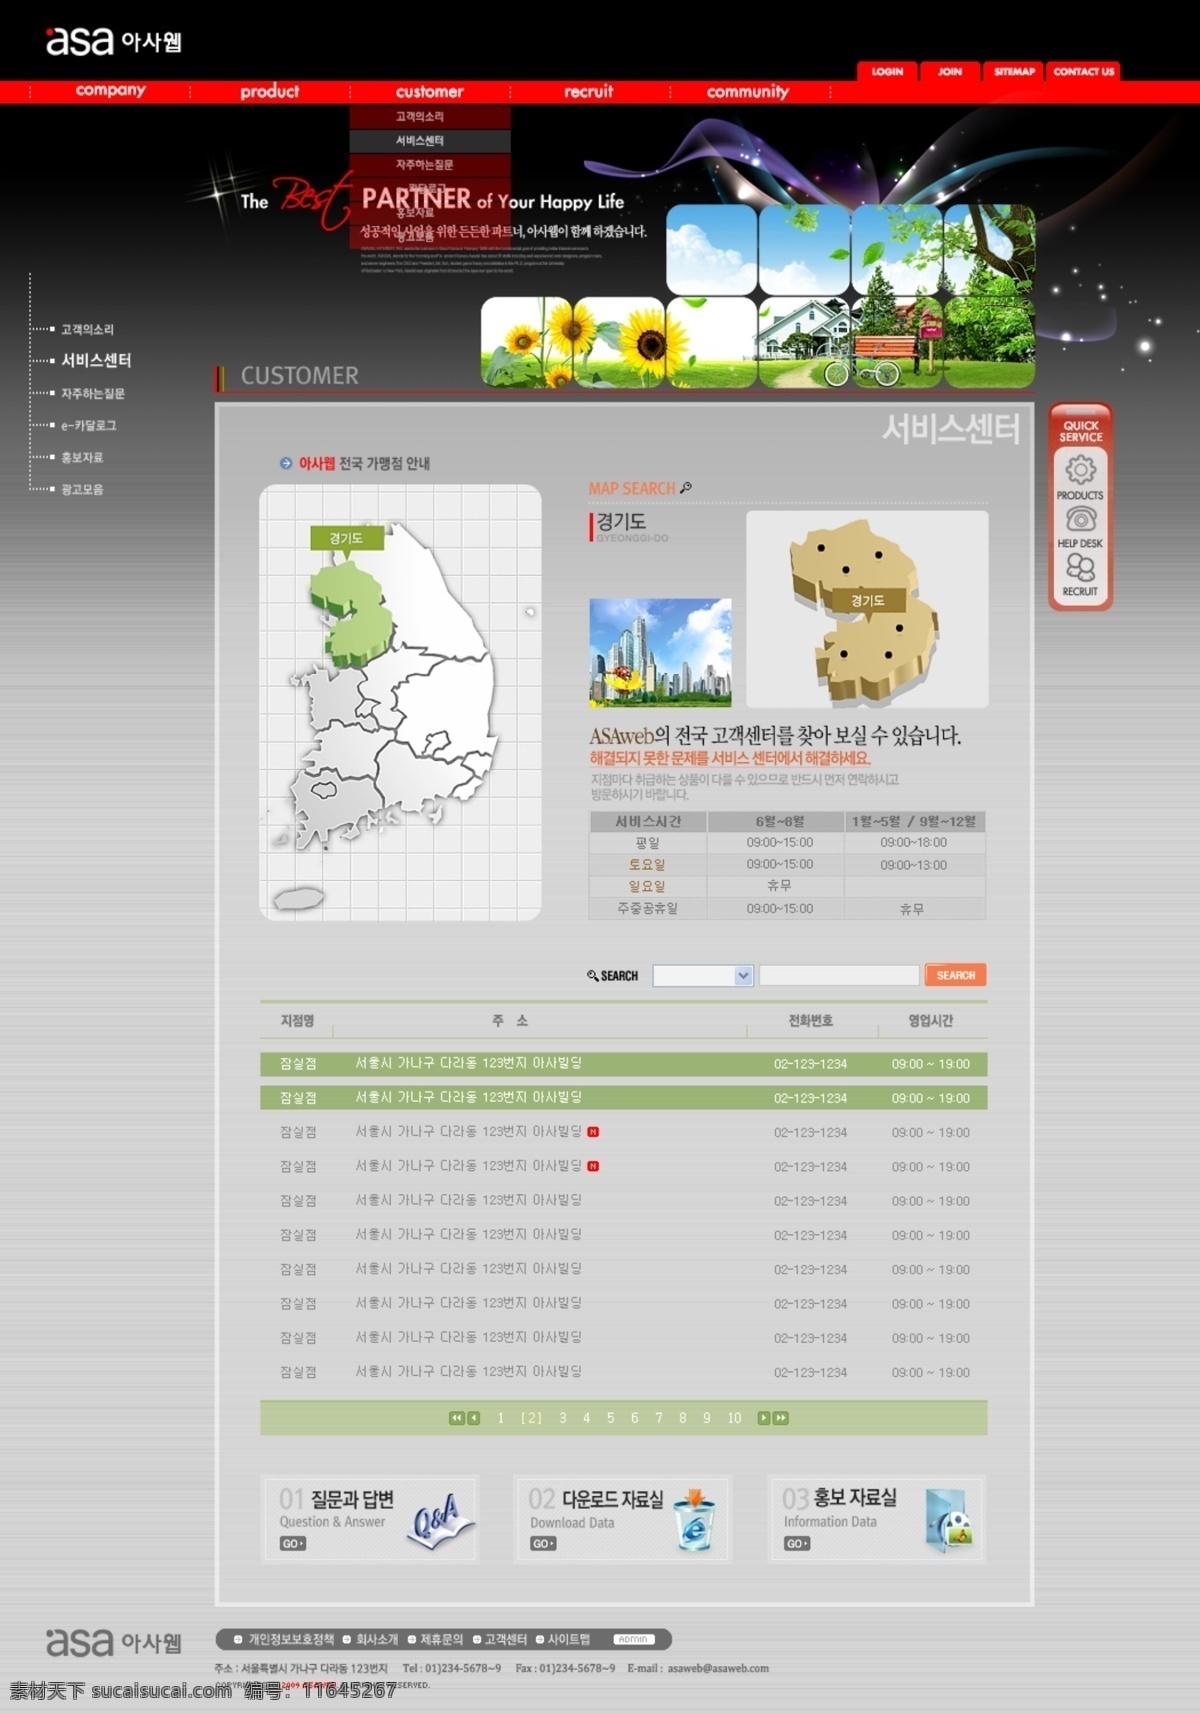Screen dimensions: 1200x1714
Task: Click the orange SEARCH button
Action: pos(955,975)
